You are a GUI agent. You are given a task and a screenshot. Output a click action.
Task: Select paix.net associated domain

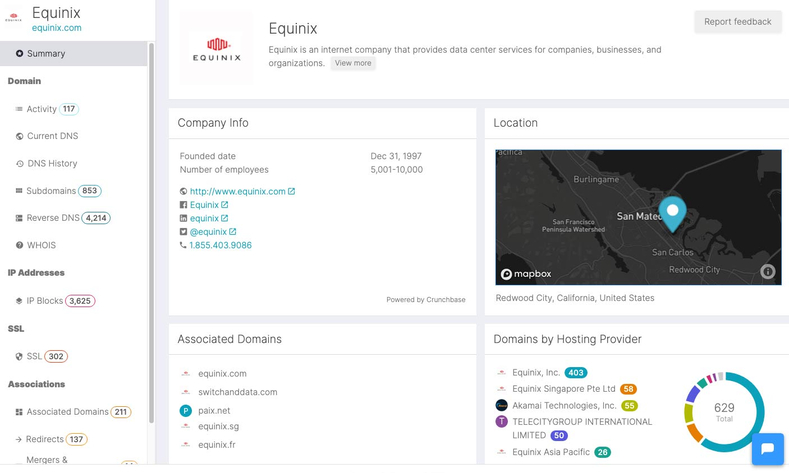[214, 411]
